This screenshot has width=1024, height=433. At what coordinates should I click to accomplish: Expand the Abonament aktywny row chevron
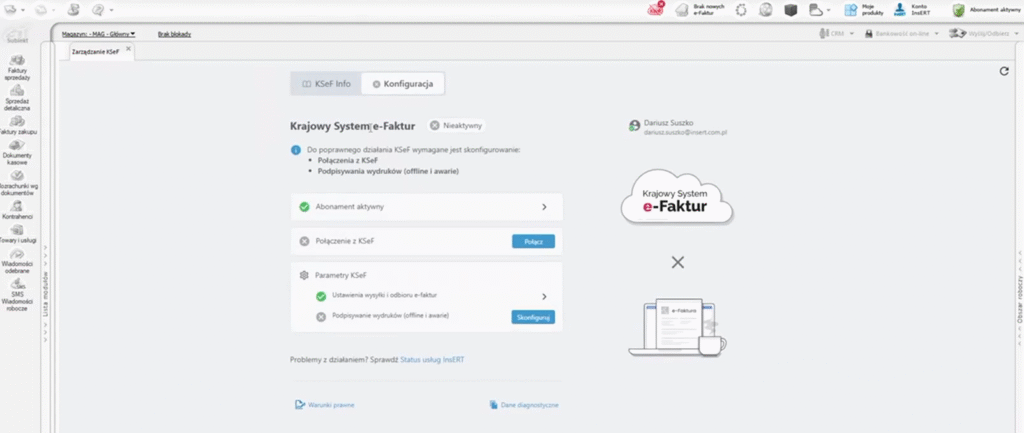pos(544,207)
